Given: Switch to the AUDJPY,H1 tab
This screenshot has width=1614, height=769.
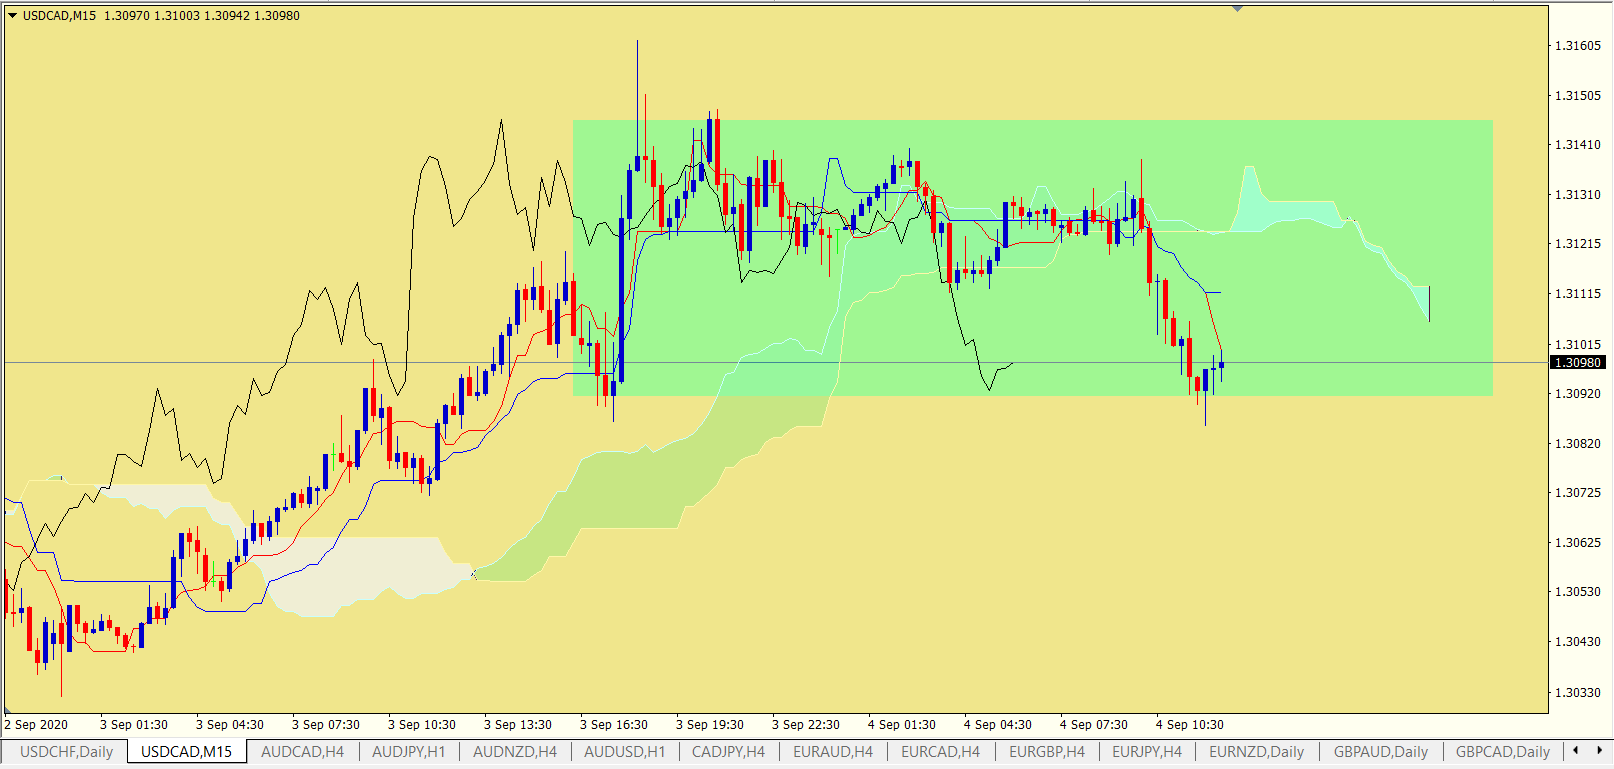Looking at the screenshot, I should click(408, 751).
